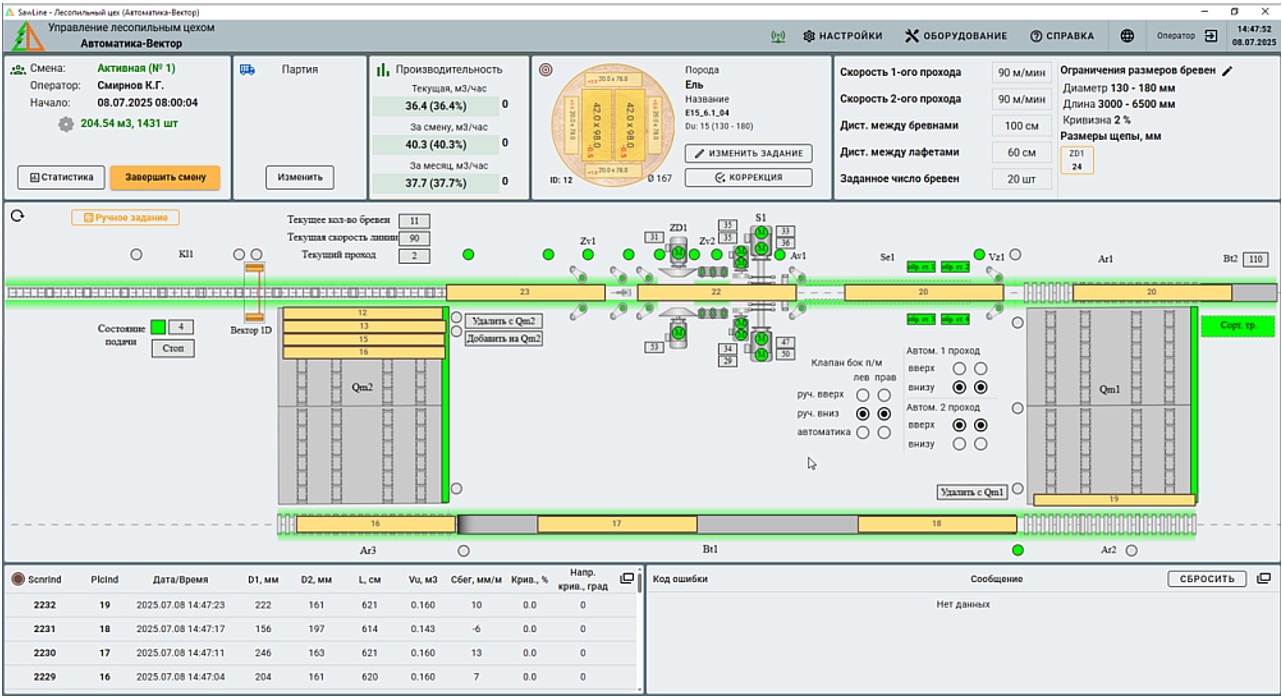Viewport: 1282px width, 697px height.
Task: Click the green feed state indicator
Action: (x=158, y=327)
